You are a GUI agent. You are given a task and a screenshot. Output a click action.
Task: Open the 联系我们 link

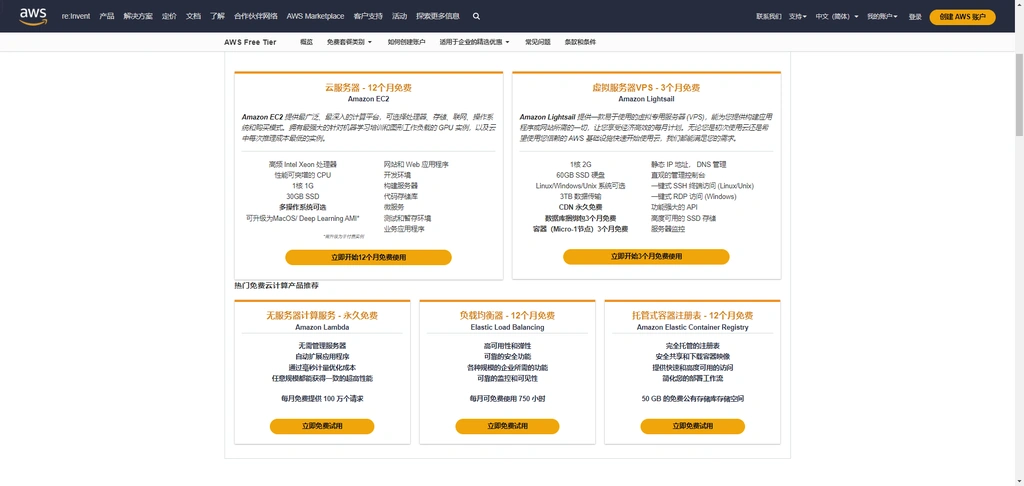pos(769,16)
